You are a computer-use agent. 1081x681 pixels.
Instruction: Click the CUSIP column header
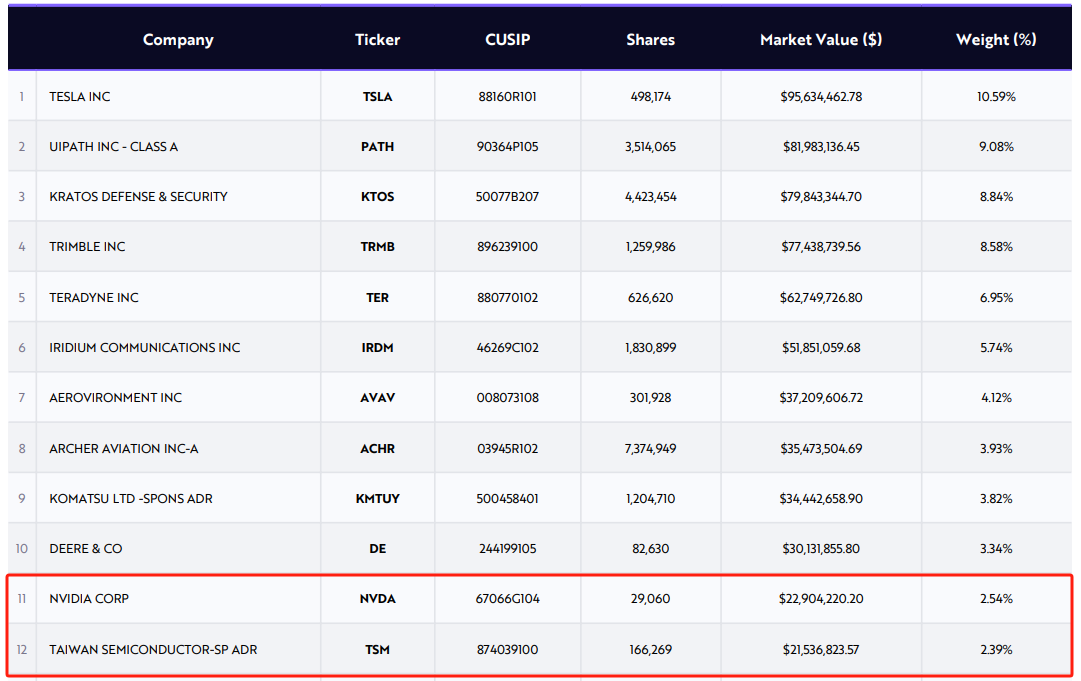pyautogui.click(x=507, y=40)
